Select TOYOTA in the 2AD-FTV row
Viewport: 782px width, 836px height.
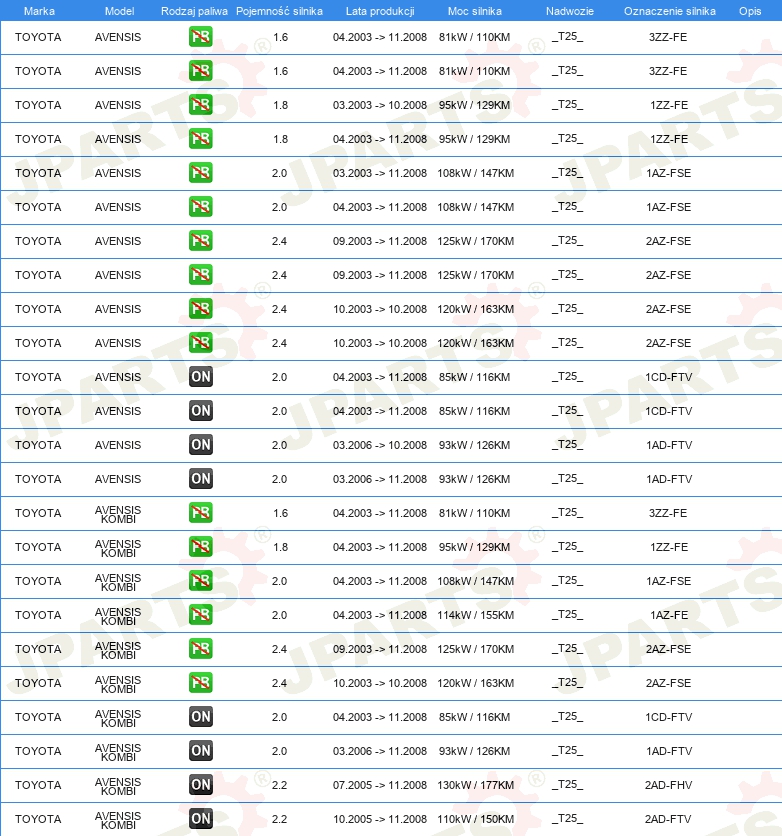click(38, 819)
